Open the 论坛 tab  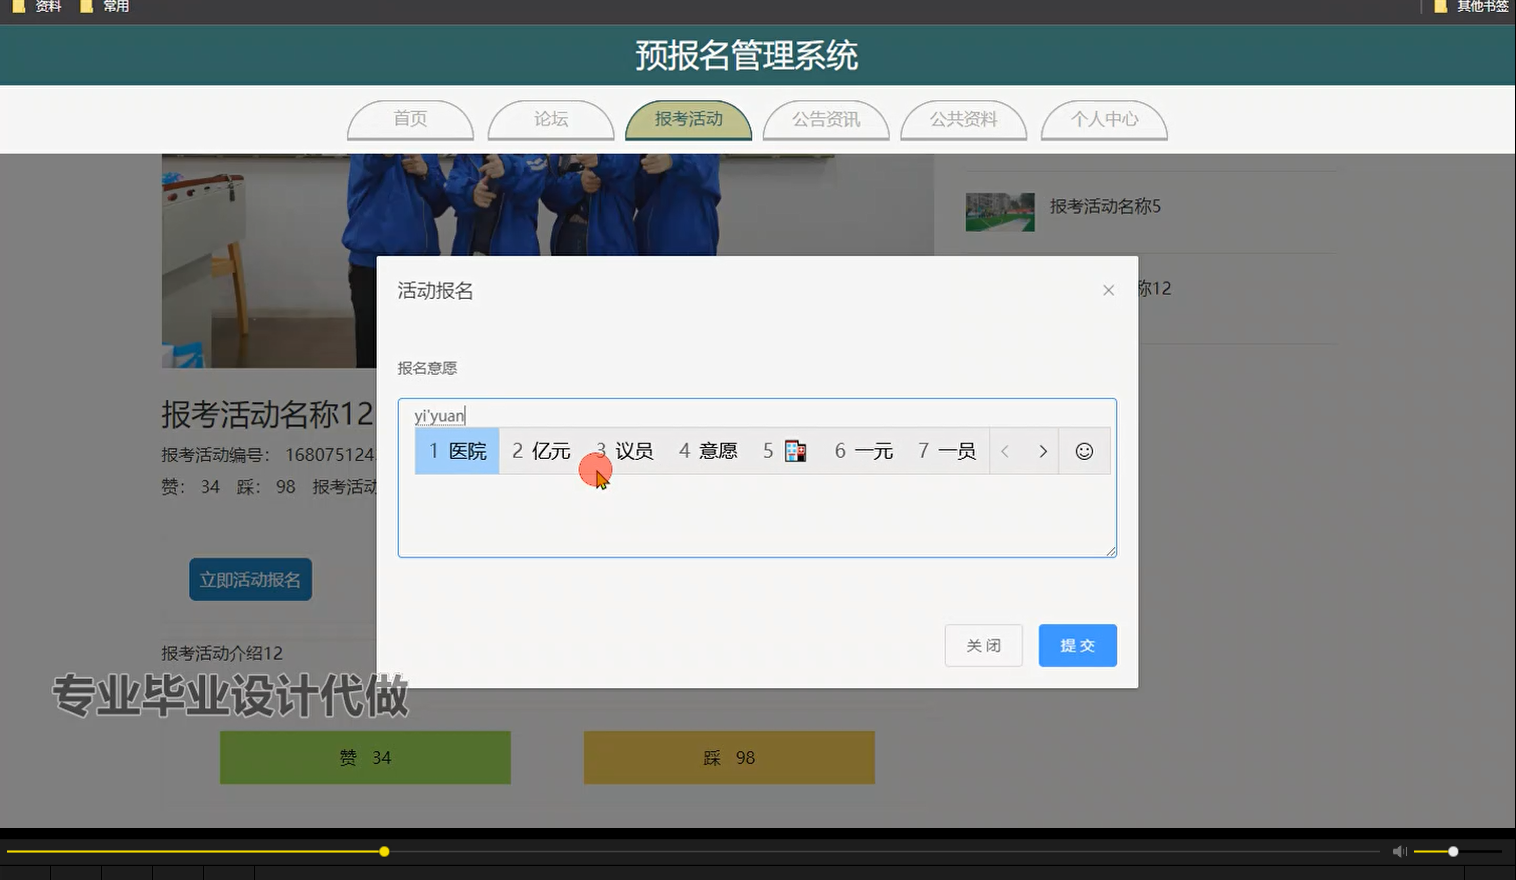coord(550,119)
